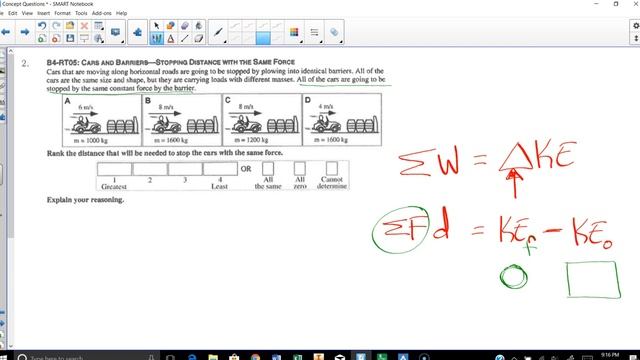The height and width of the screenshot is (360, 640).
Task: Click ranking box 3
Action: [x=185, y=169]
